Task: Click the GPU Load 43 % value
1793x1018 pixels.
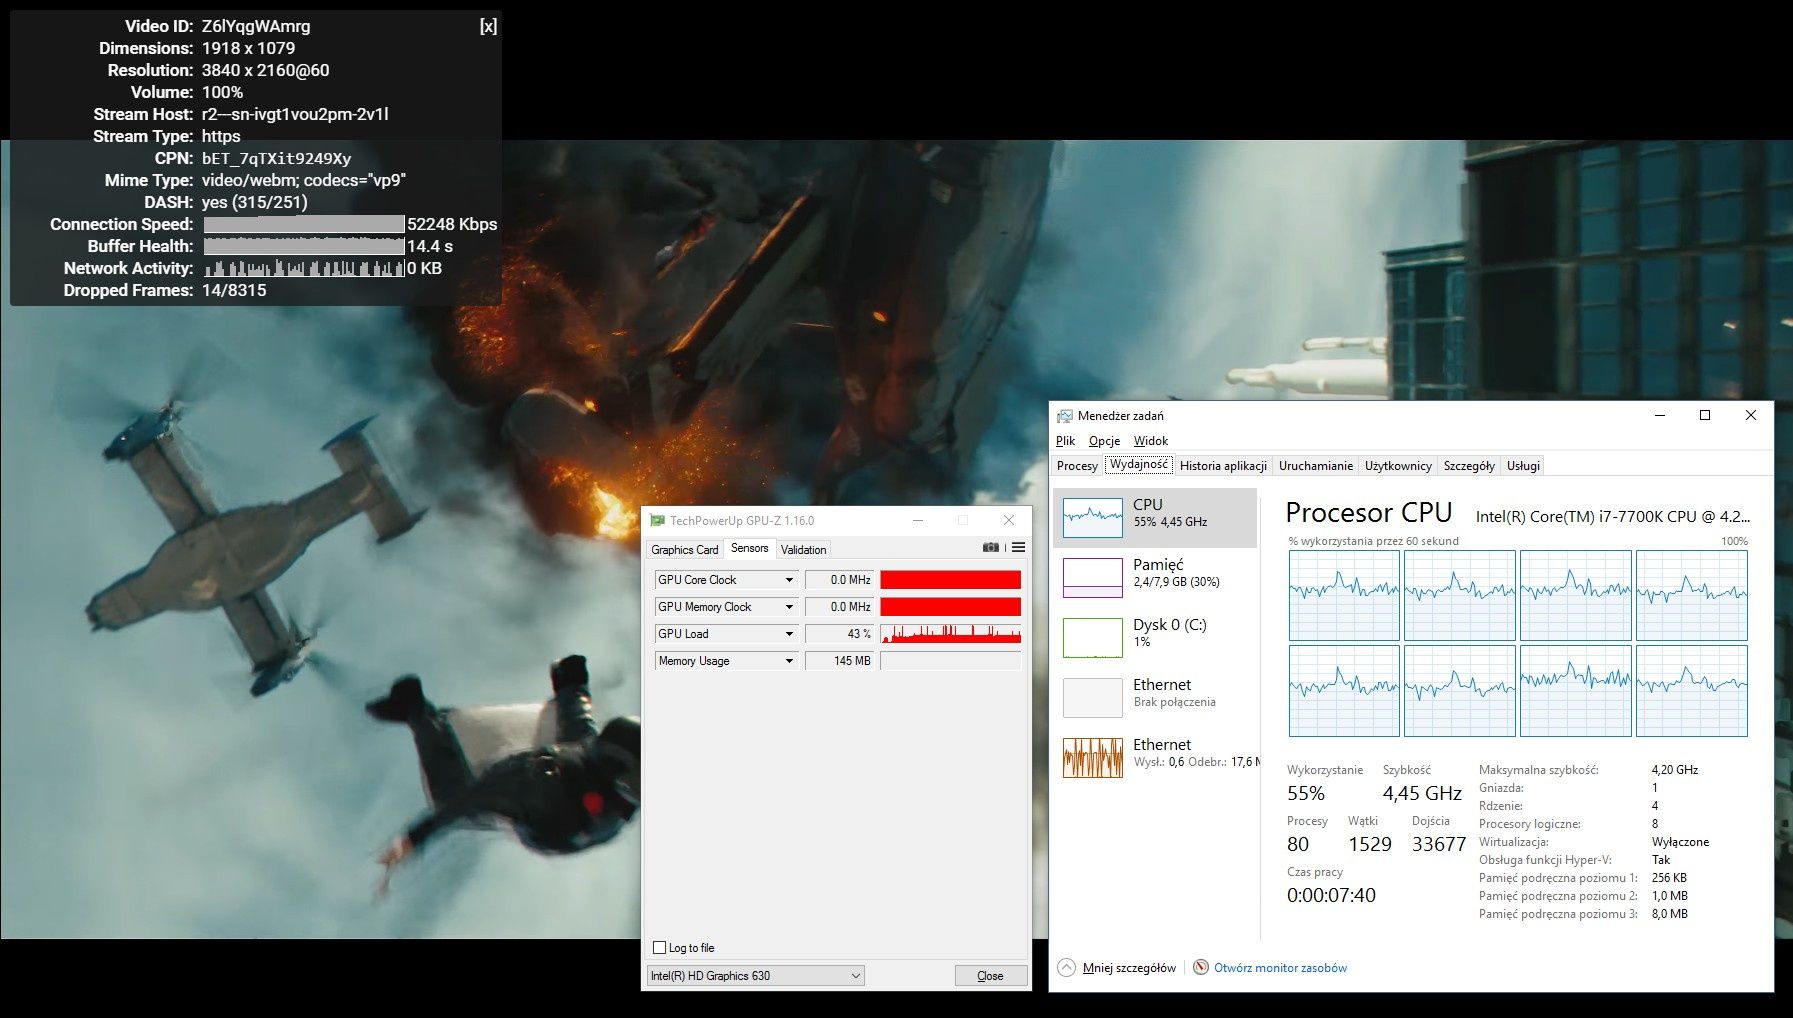Action: 839,634
